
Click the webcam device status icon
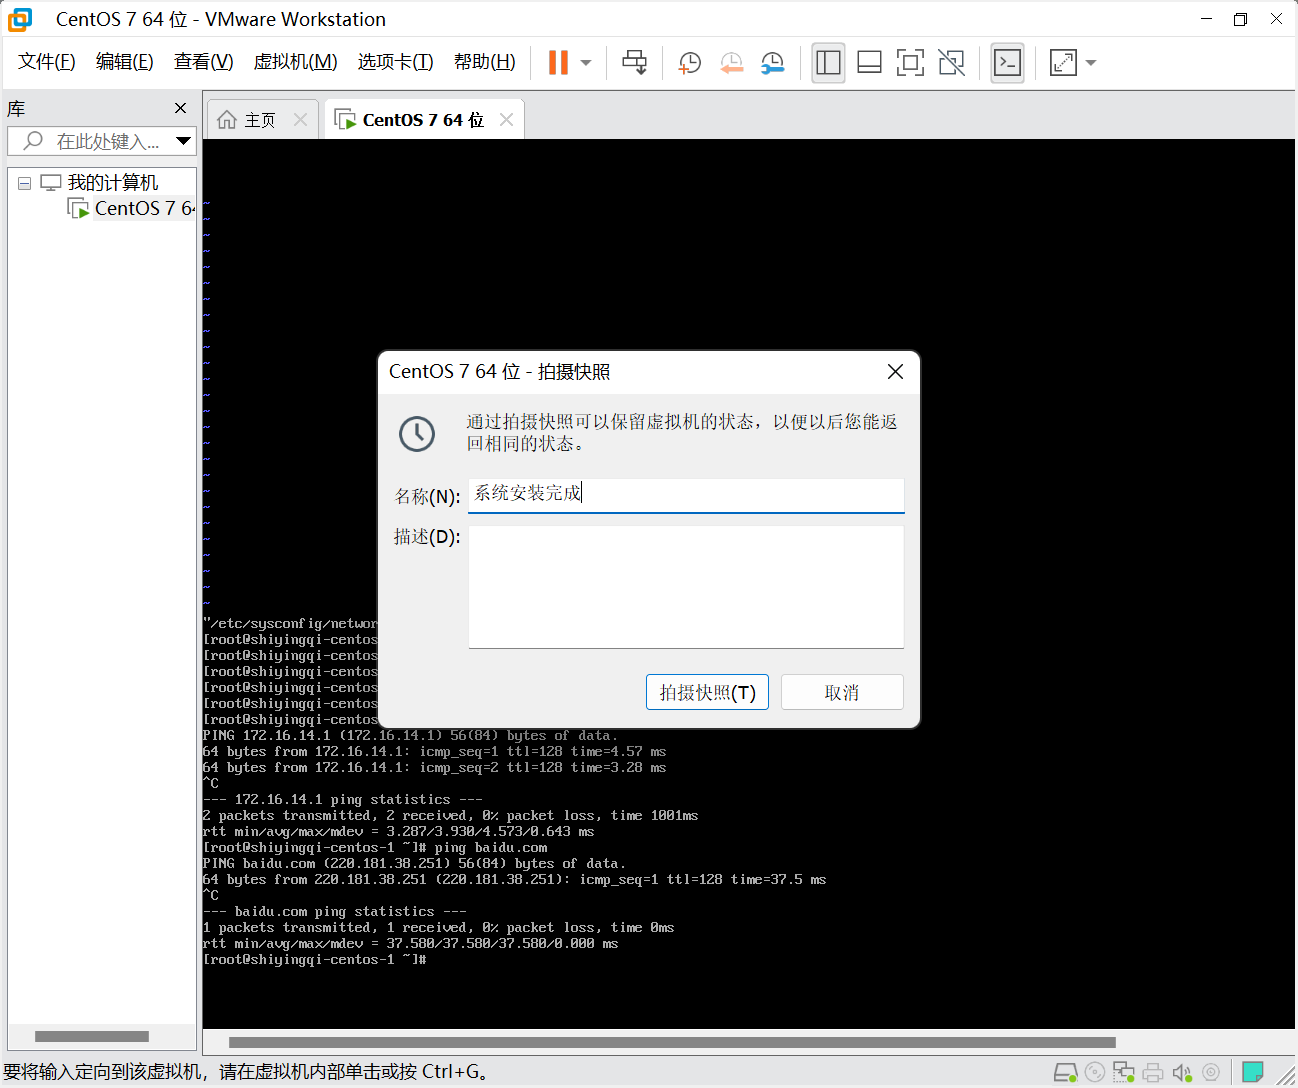(x=1211, y=1073)
